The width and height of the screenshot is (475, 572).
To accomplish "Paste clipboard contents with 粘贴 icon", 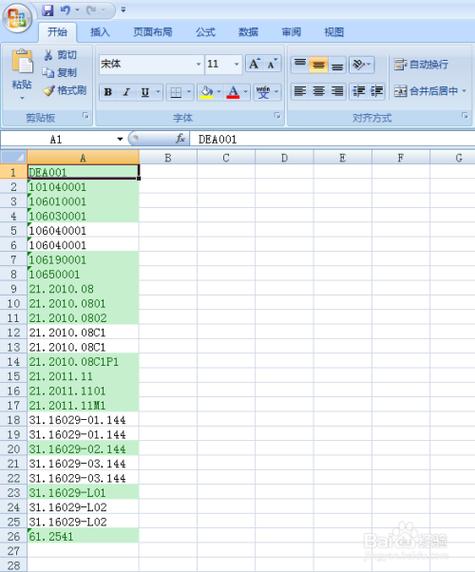I will 22,61.
